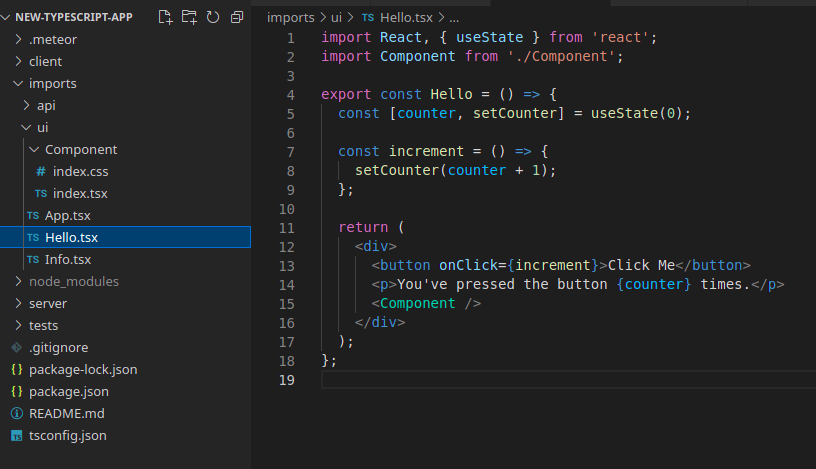
Task: Click the closing '</div>' tag on line 16
Action: [380, 322]
